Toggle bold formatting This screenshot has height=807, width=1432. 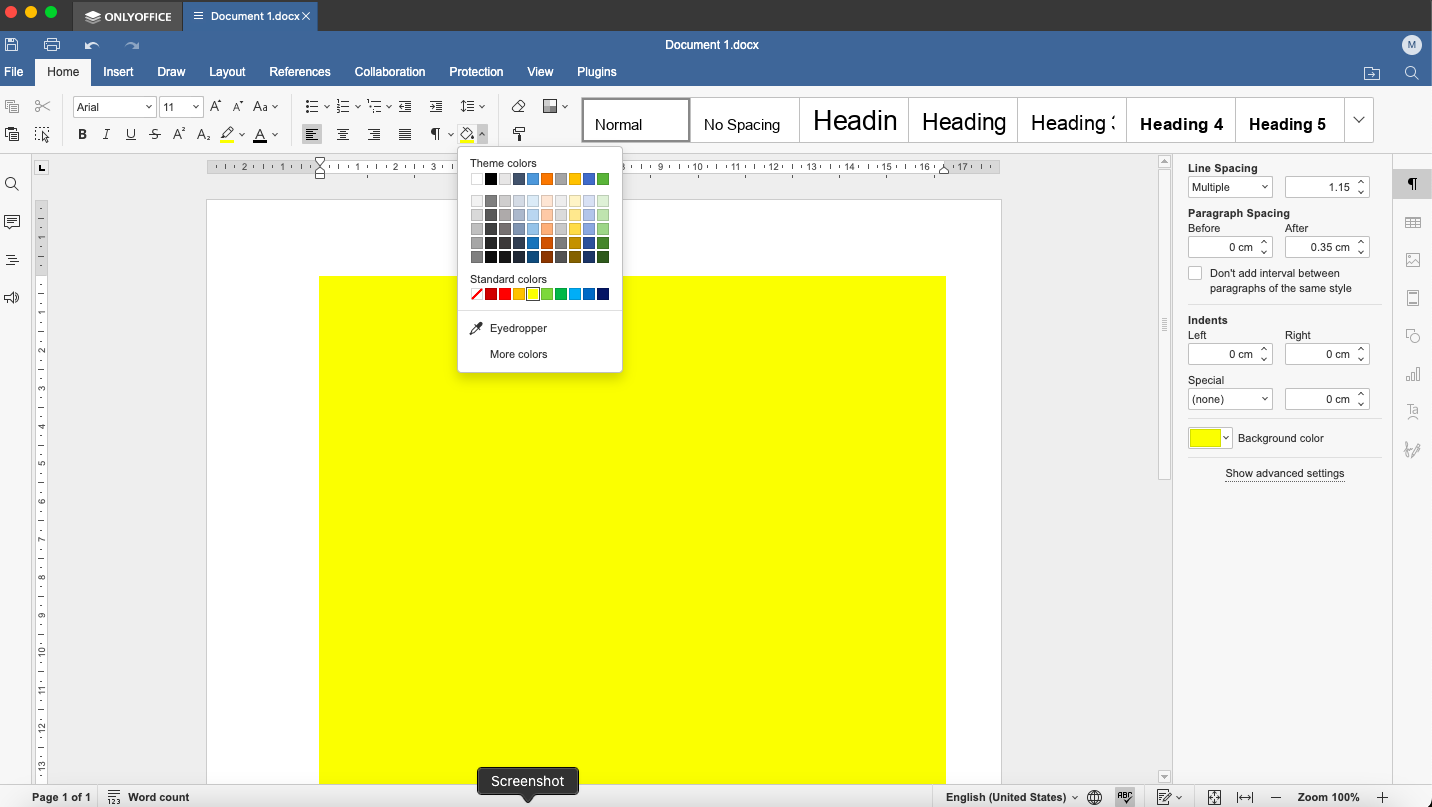(x=82, y=134)
